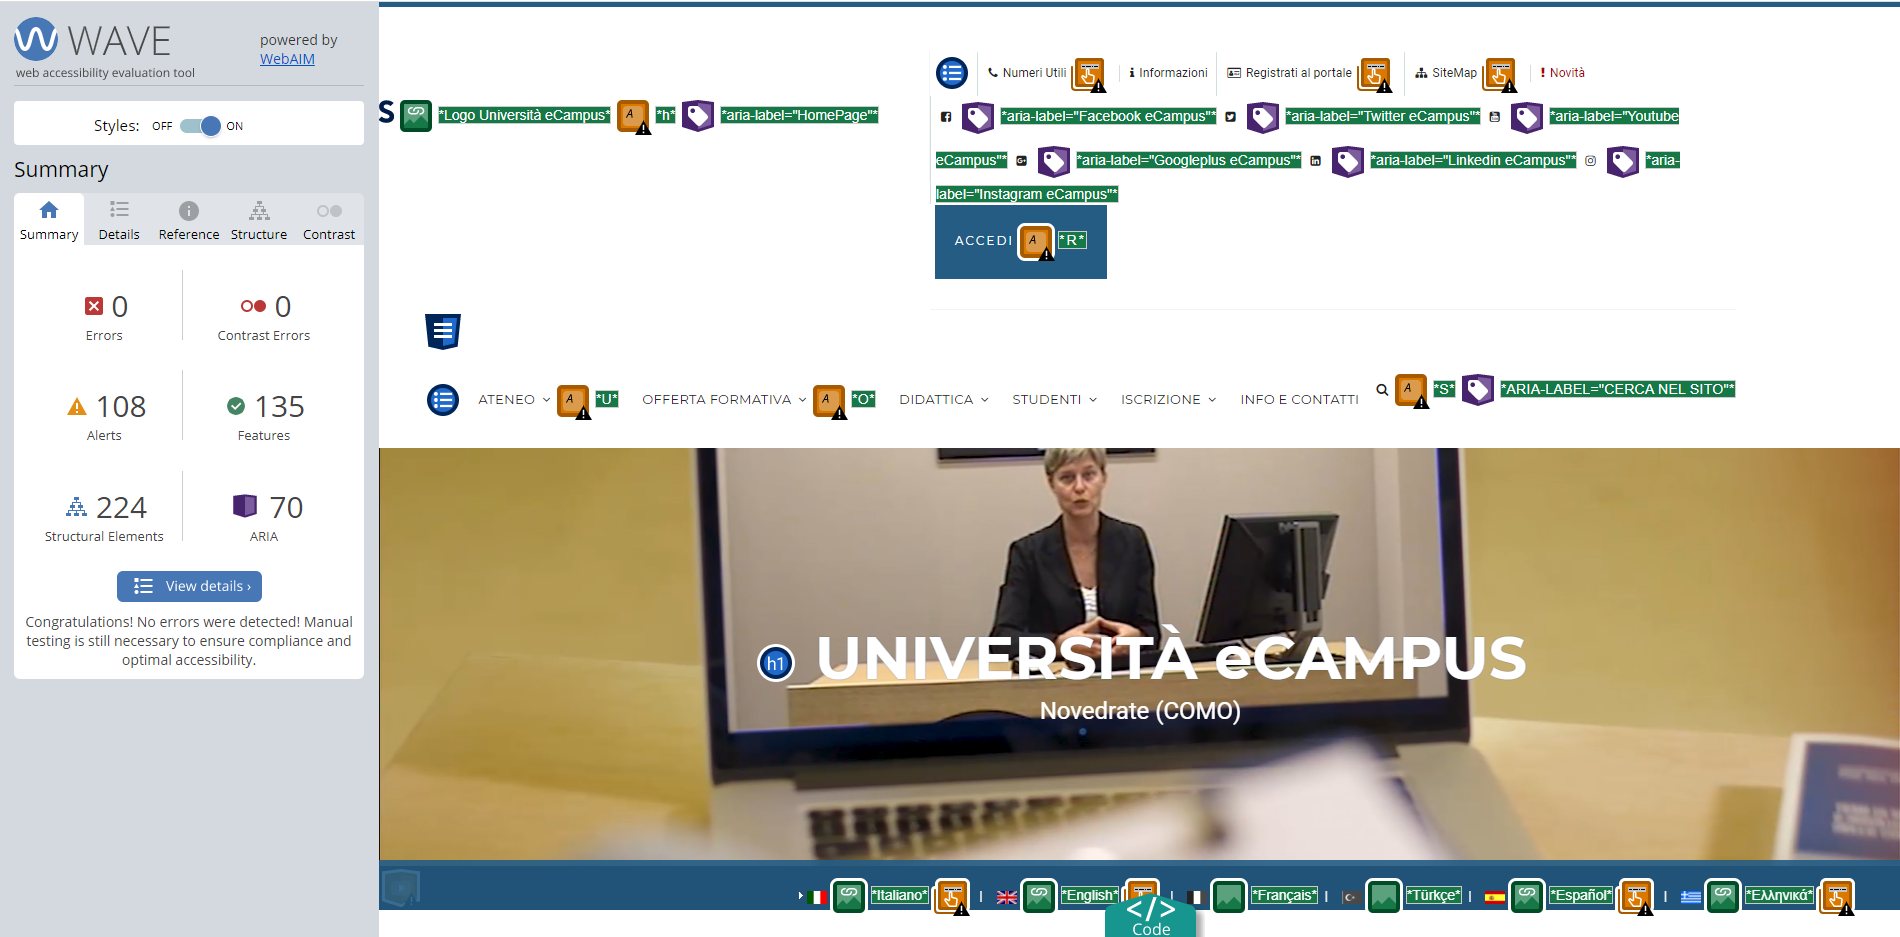Switch to the Details tab
This screenshot has width=1900, height=937.
[x=119, y=221]
